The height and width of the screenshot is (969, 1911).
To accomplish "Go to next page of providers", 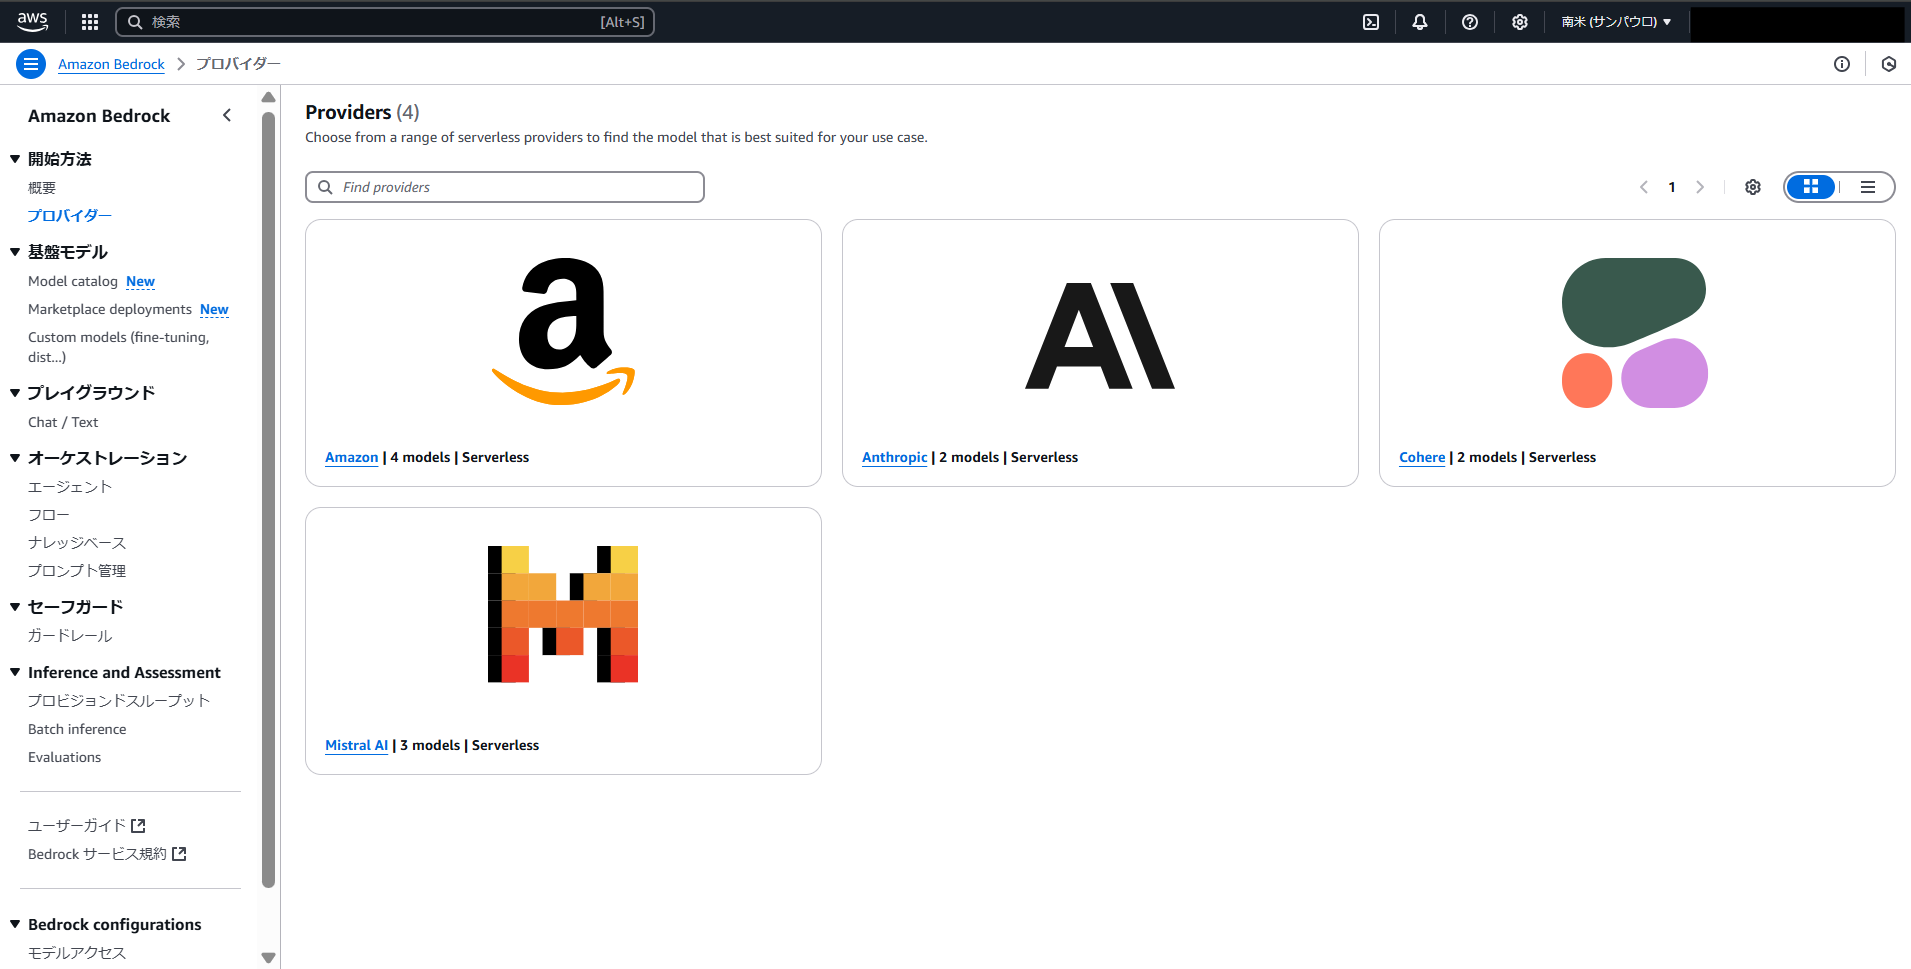I will (x=1700, y=187).
